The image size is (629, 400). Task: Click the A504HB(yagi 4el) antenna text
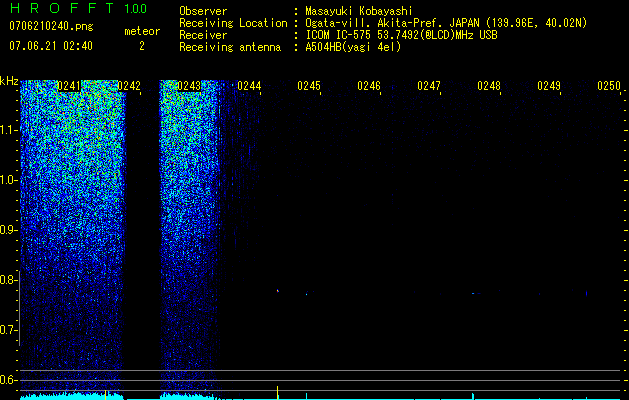(353, 47)
